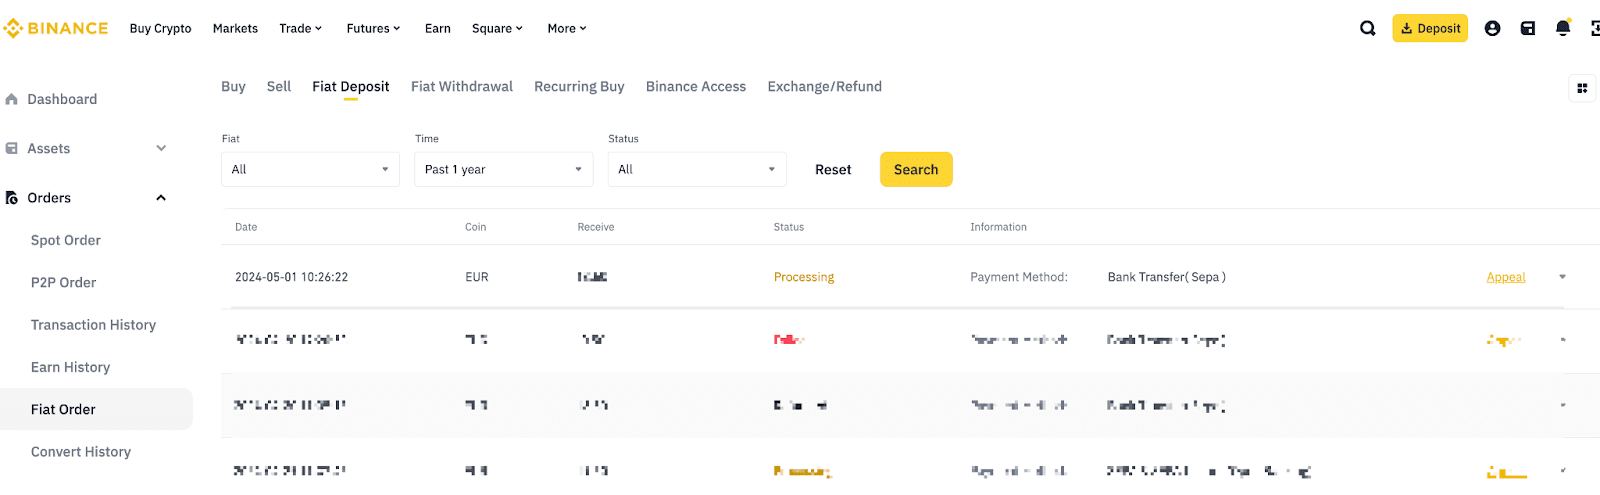Screen dimensions: 1600x495
Task: Open the user profile icon
Action: point(1492,28)
